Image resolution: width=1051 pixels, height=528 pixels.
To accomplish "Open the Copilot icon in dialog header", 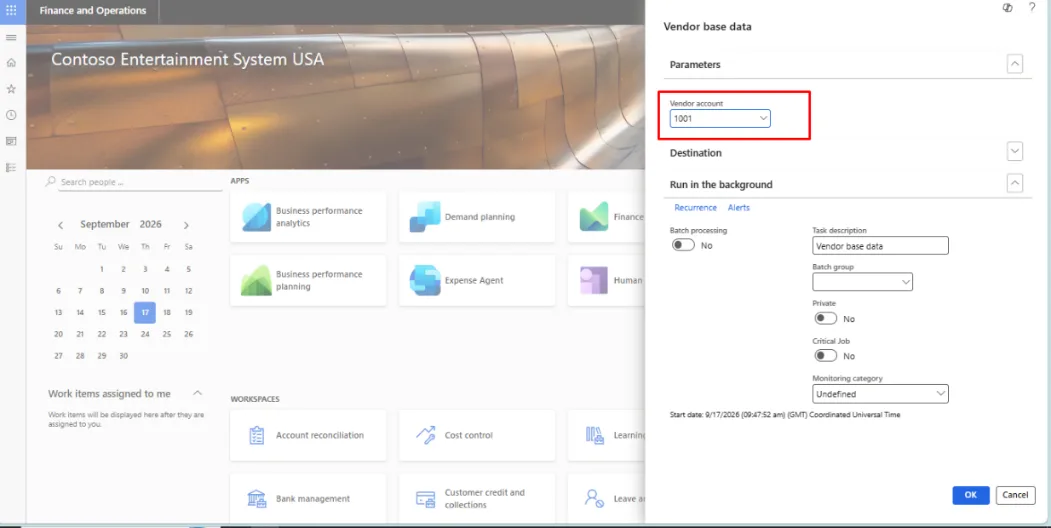I will (x=1007, y=7).
